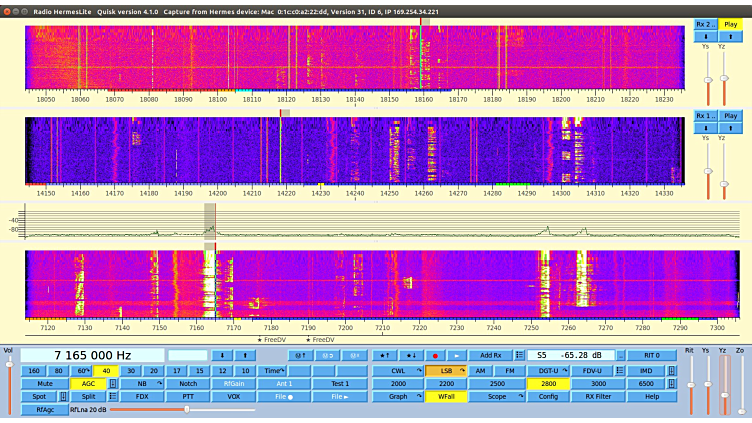Enable the PTT button
Viewport: 752px width, 423px height.
pos(189,396)
